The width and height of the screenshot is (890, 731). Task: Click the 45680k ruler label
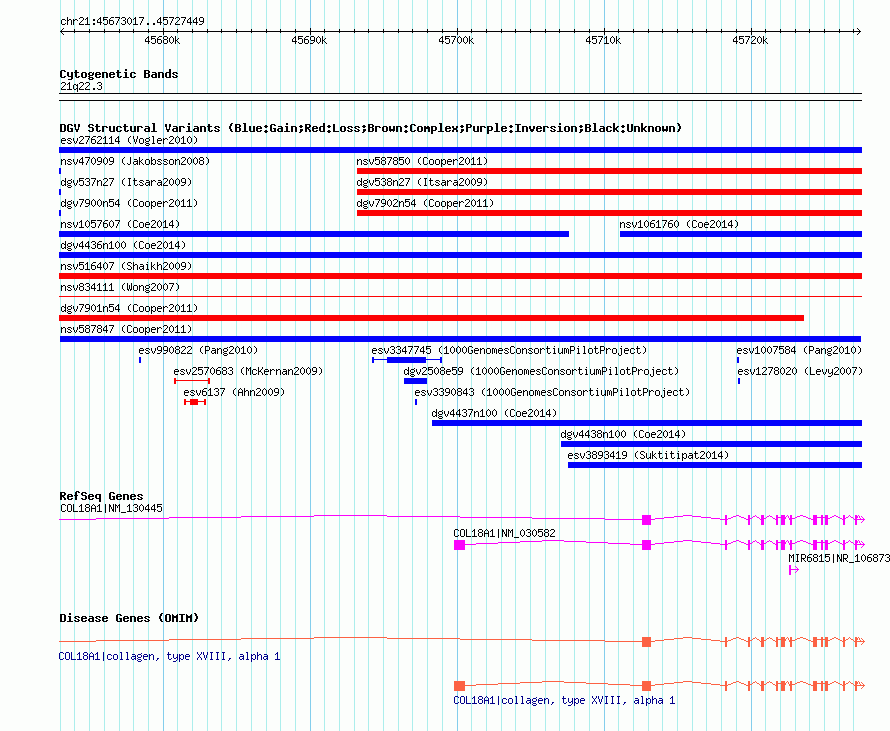(x=162, y=40)
